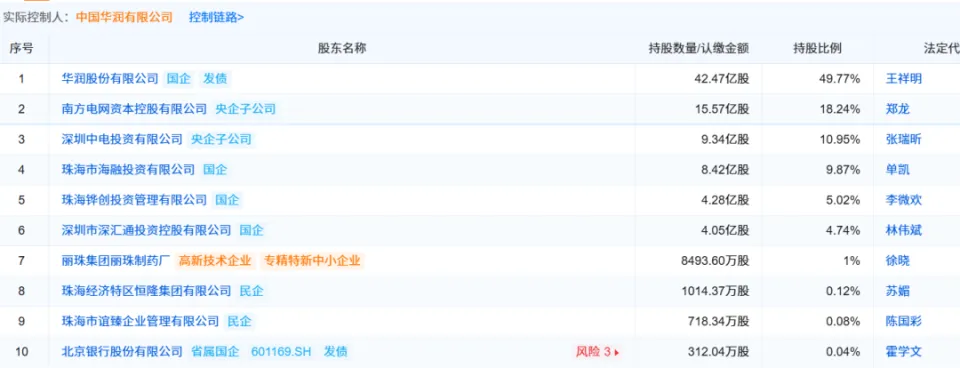
Task: Open actual controller 中国华润有限公司
Action: tap(124, 17)
